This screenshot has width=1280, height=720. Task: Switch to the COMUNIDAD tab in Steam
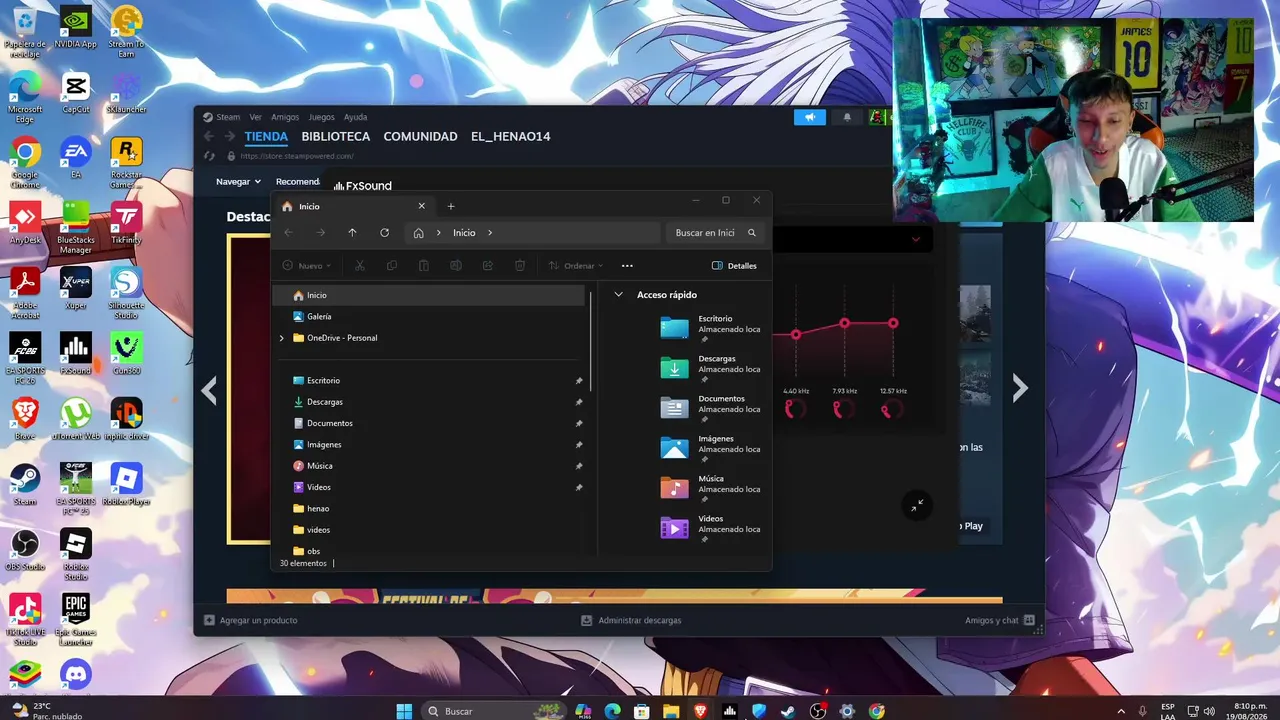click(420, 136)
